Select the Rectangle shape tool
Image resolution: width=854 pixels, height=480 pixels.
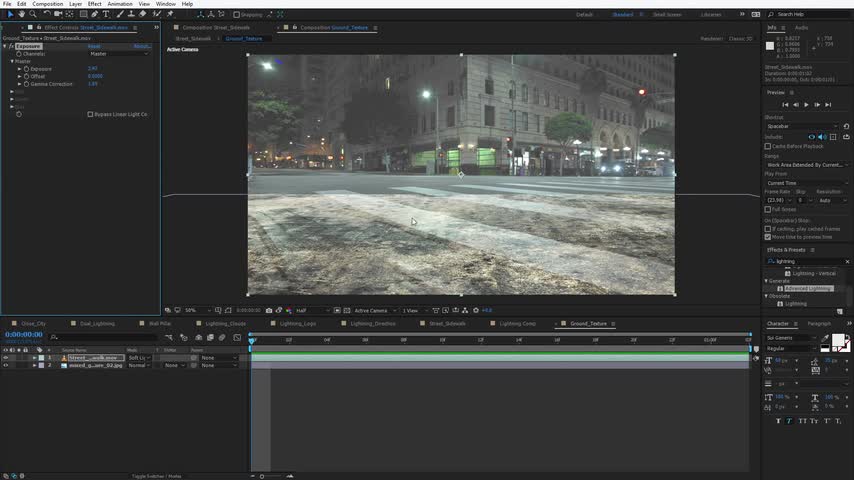point(82,14)
